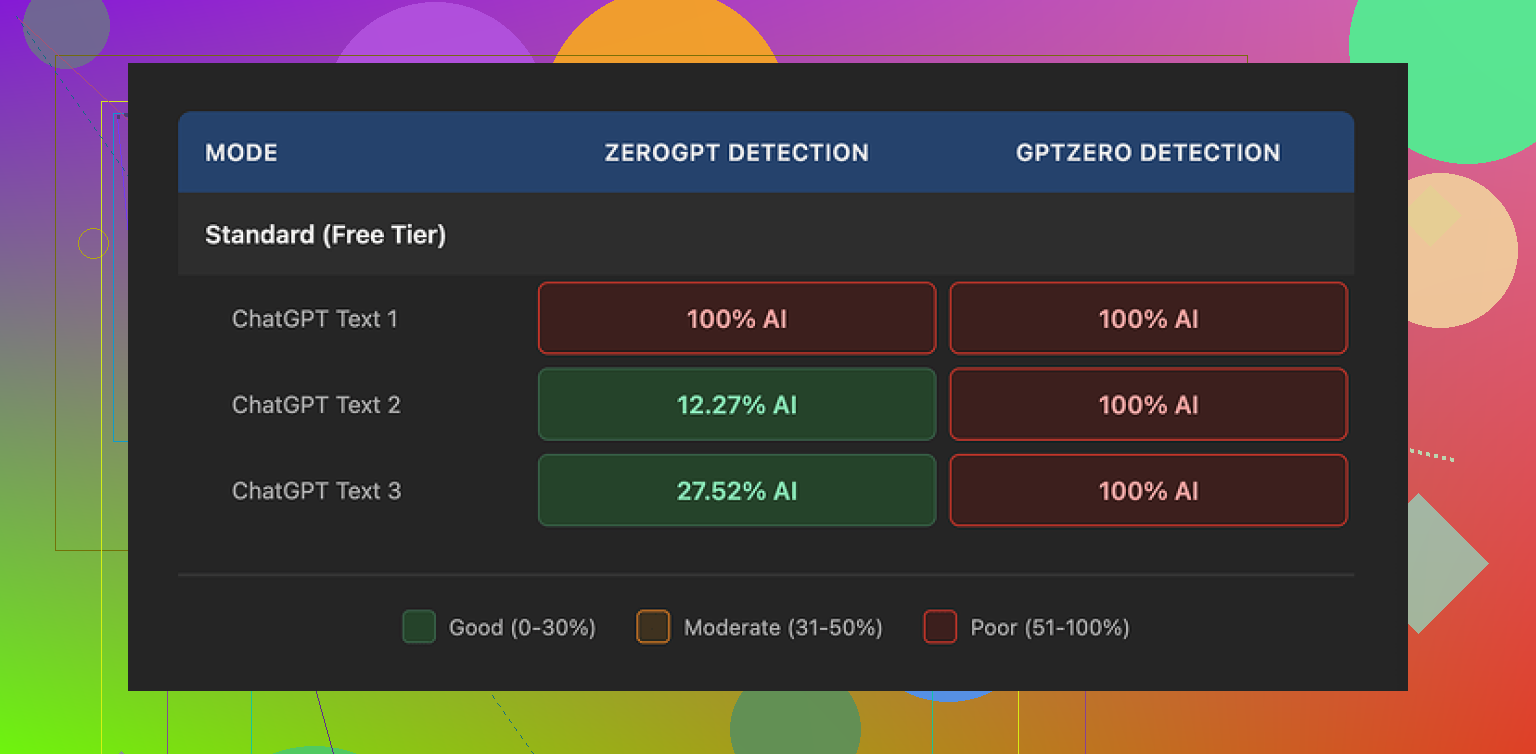Select the ChatGPT Text 2 row label
This screenshot has height=754, width=1536.
(x=316, y=405)
